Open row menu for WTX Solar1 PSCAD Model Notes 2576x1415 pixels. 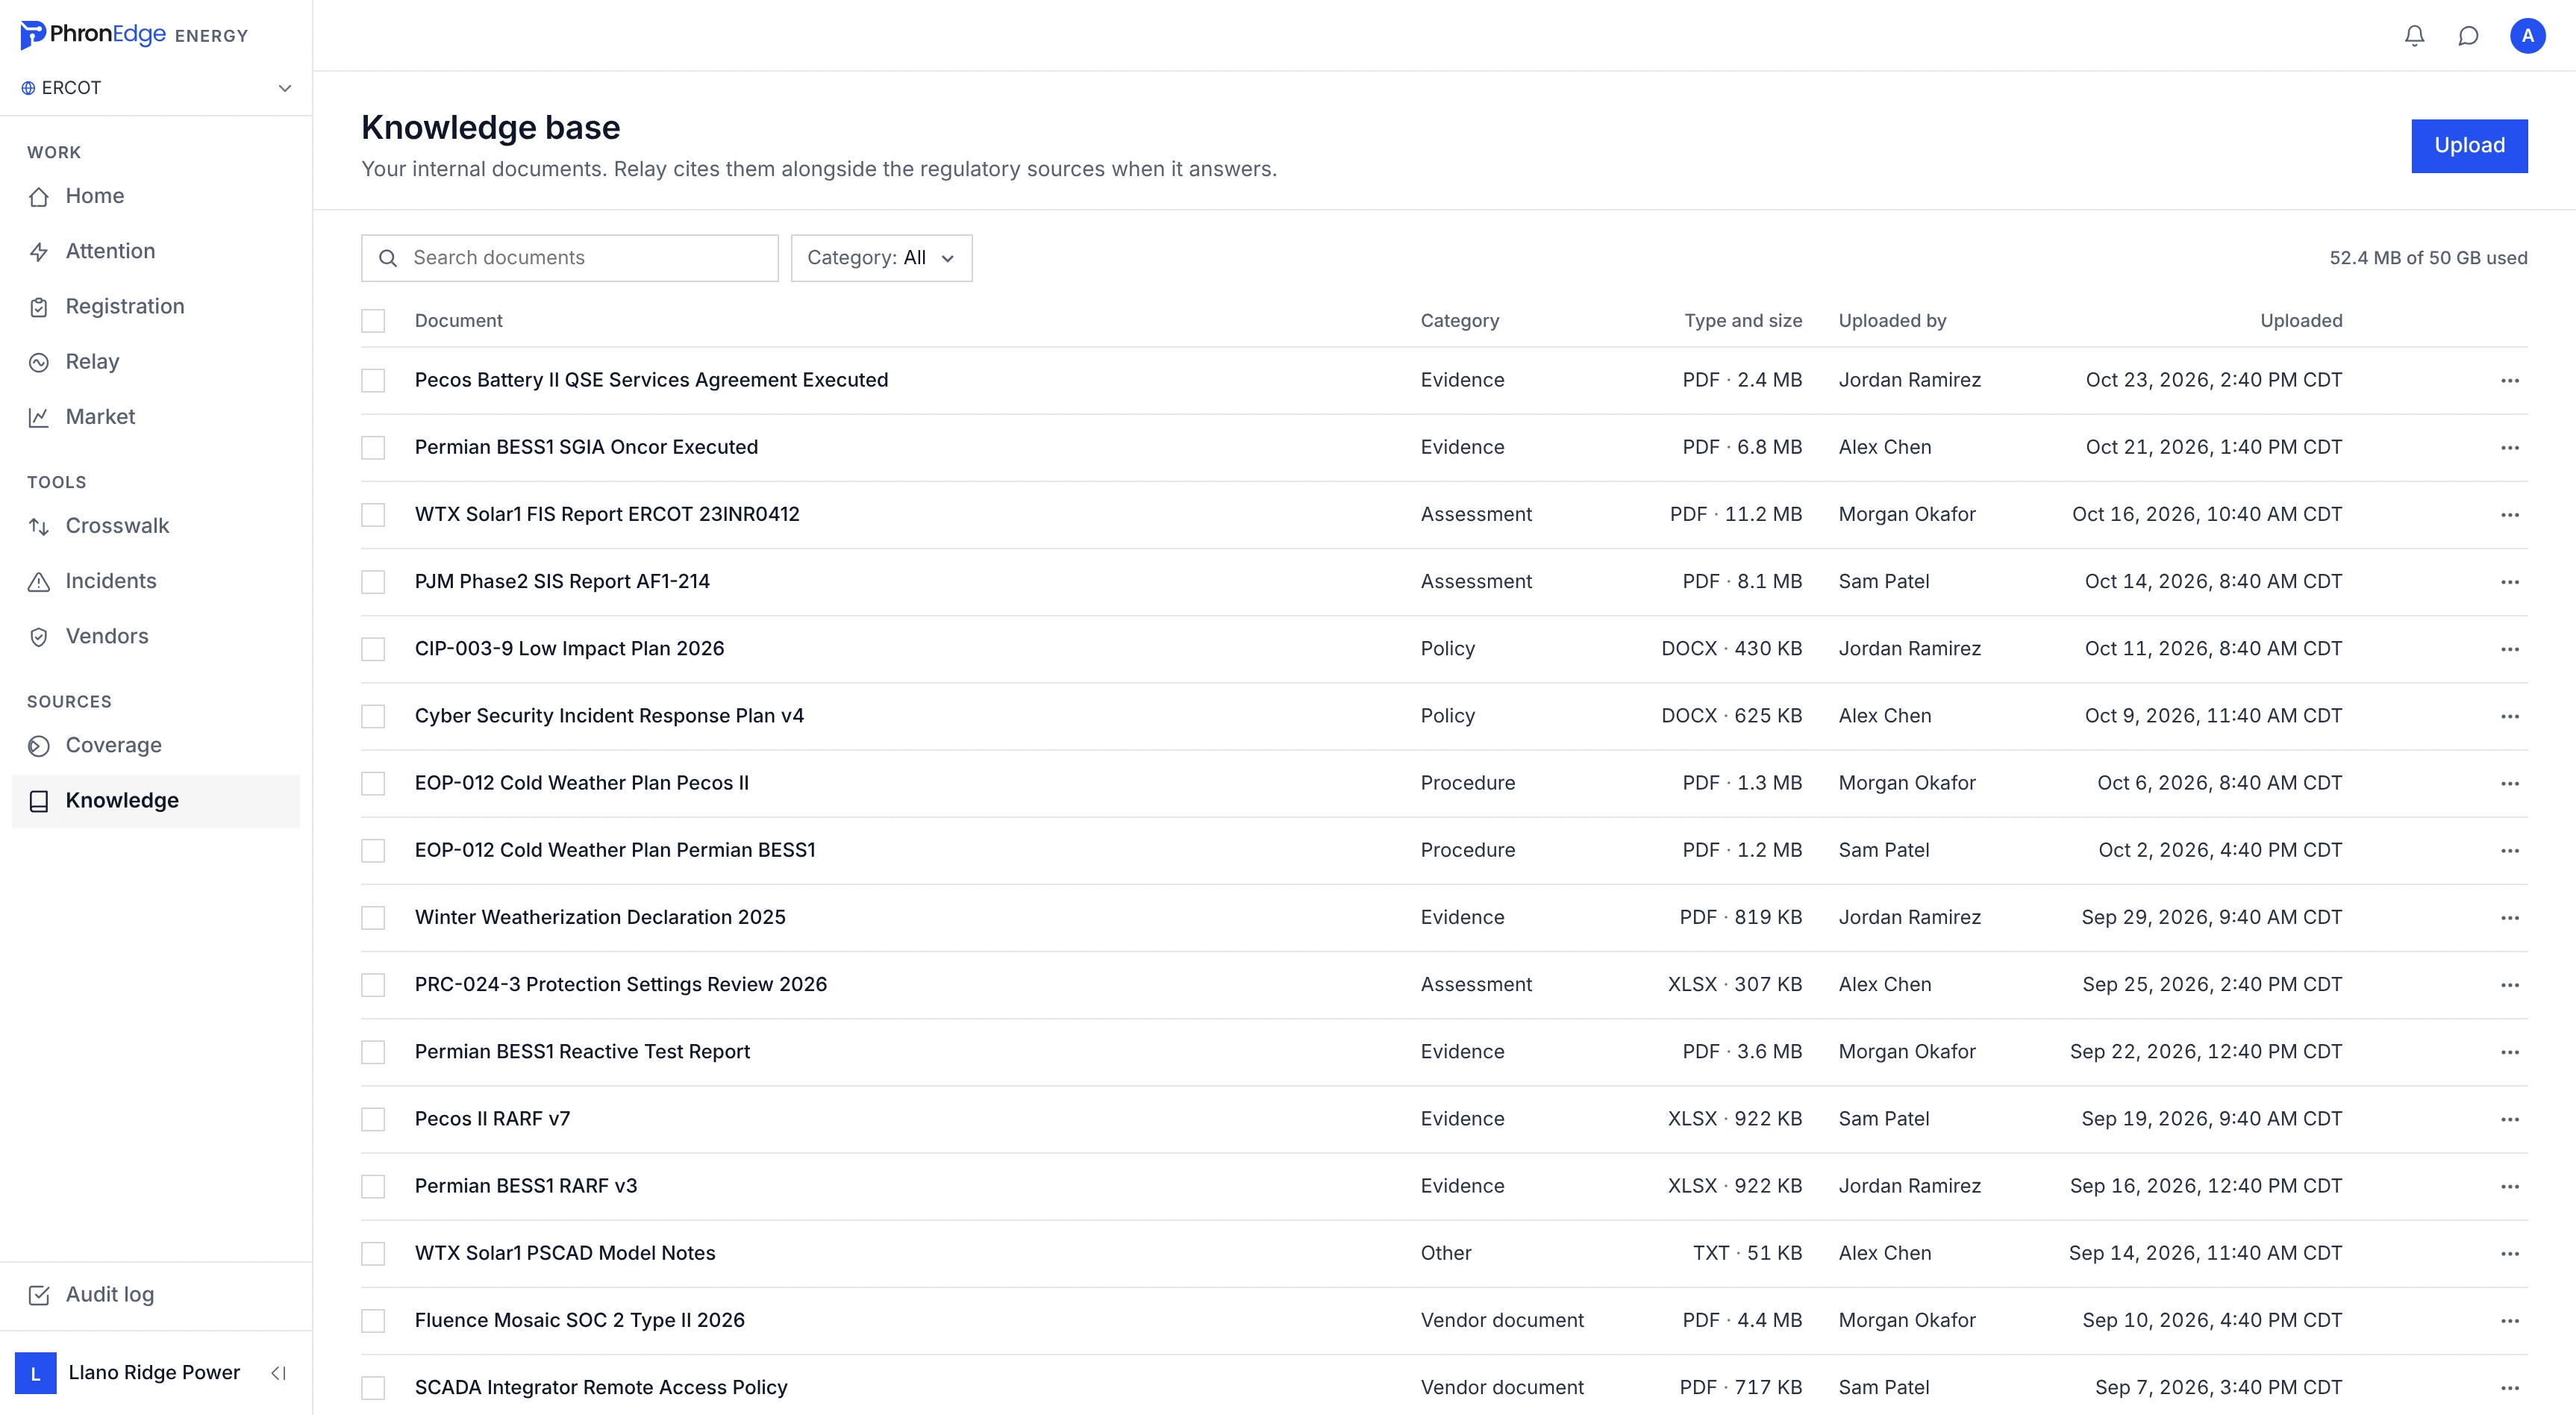2509,1253
